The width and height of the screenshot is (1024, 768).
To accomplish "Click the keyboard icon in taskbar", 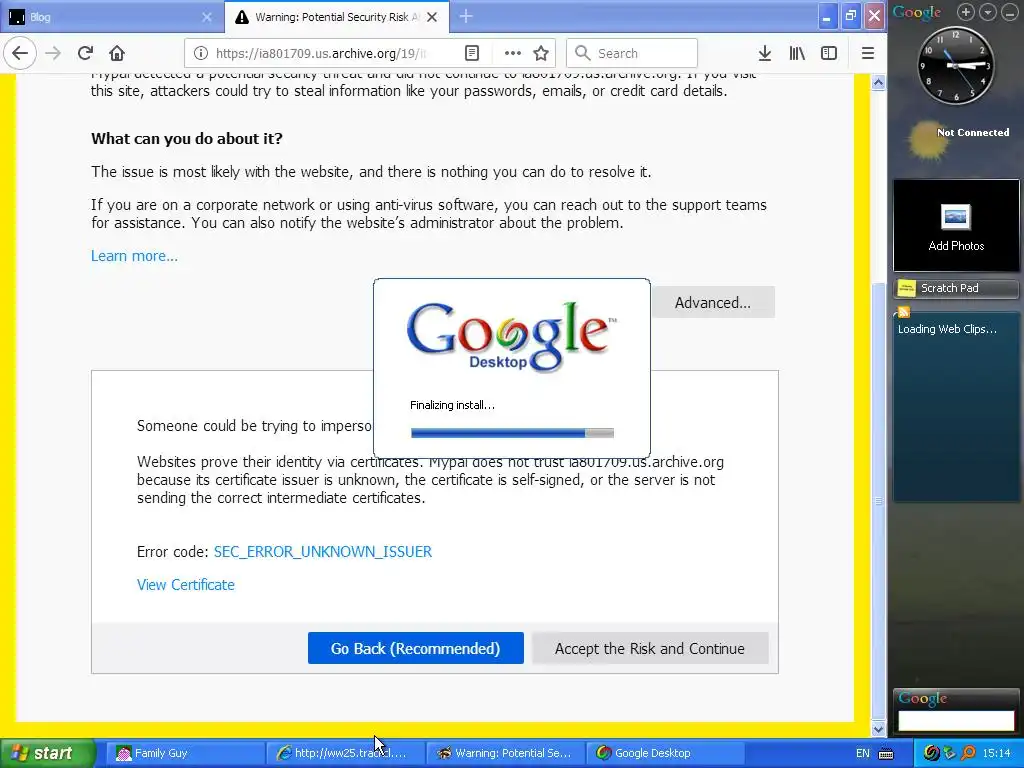I will (886, 753).
